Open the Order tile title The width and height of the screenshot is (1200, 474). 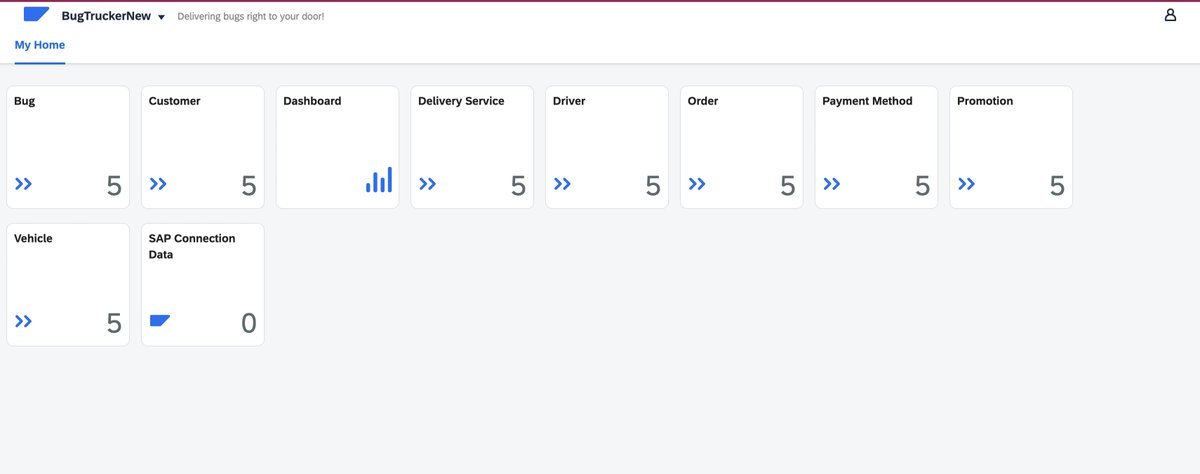(703, 101)
